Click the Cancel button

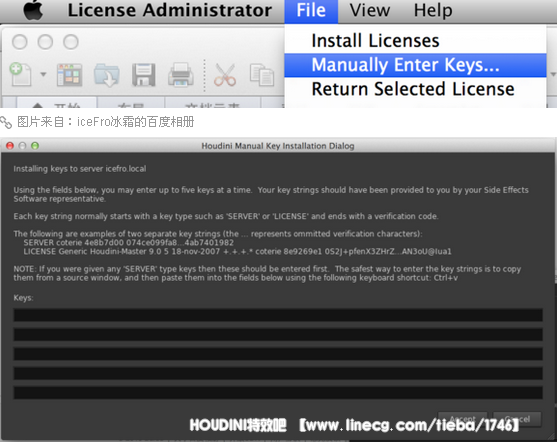[517, 419]
